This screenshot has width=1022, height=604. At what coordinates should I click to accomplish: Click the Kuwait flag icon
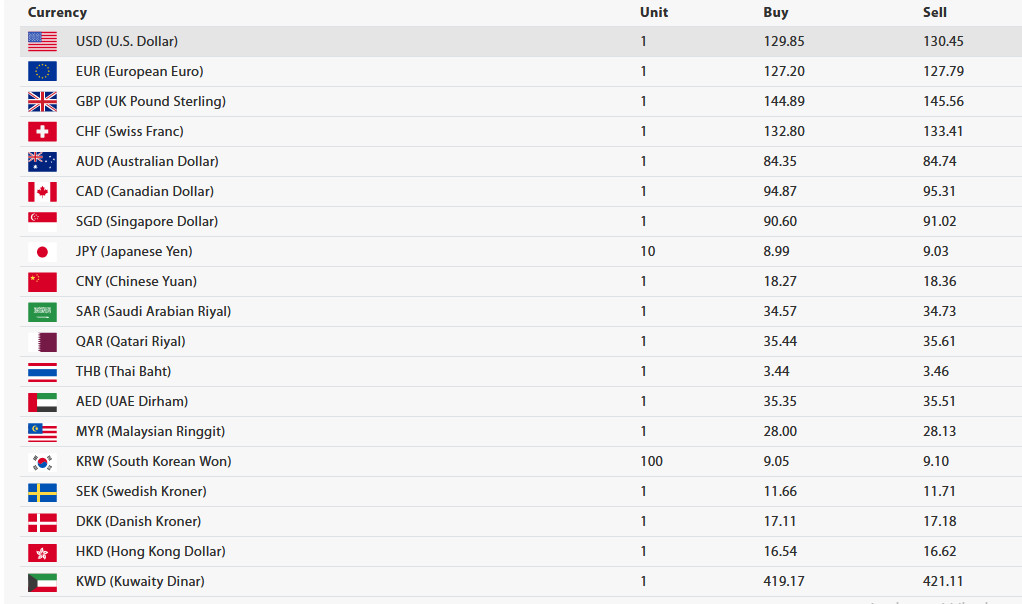pos(42,582)
